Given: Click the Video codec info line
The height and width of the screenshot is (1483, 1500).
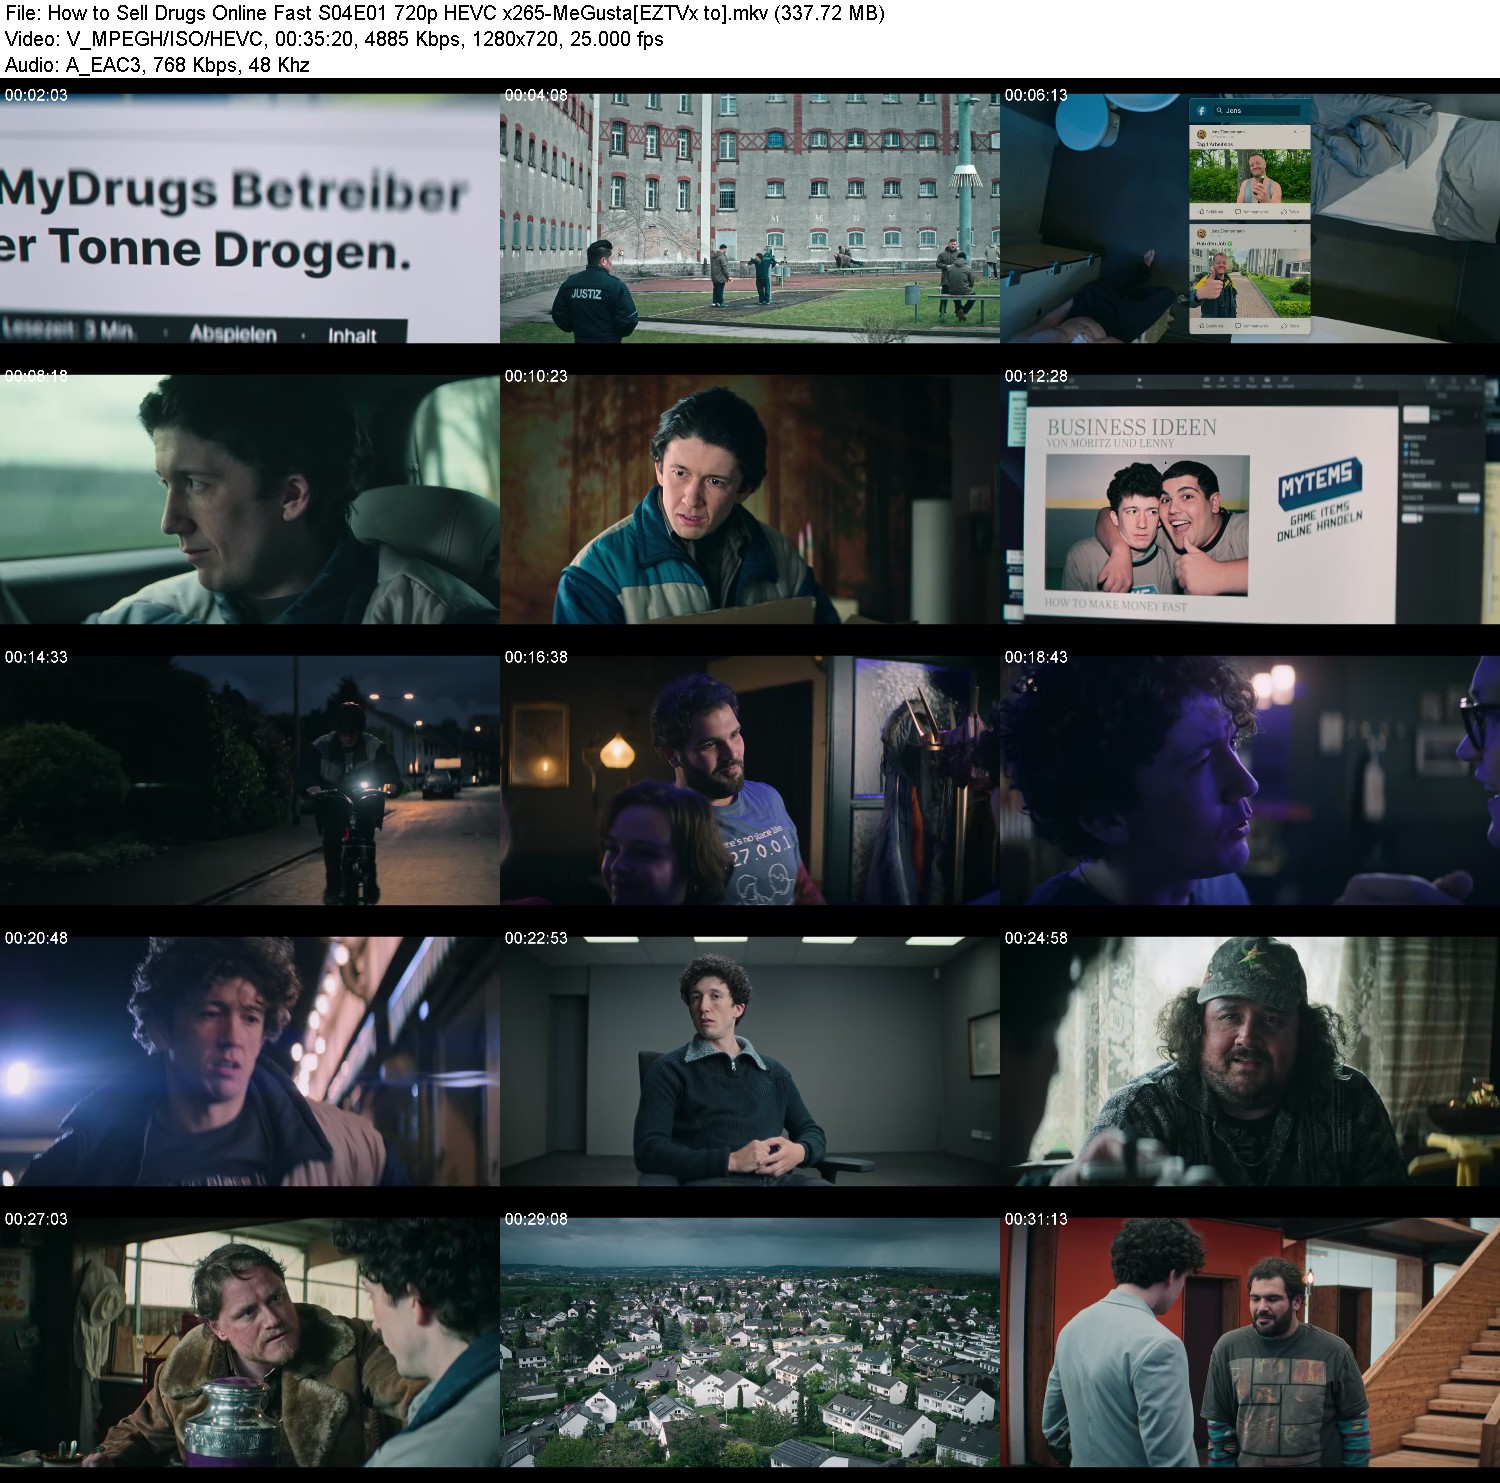Looking at the screenshot, I should pos(334,39).
